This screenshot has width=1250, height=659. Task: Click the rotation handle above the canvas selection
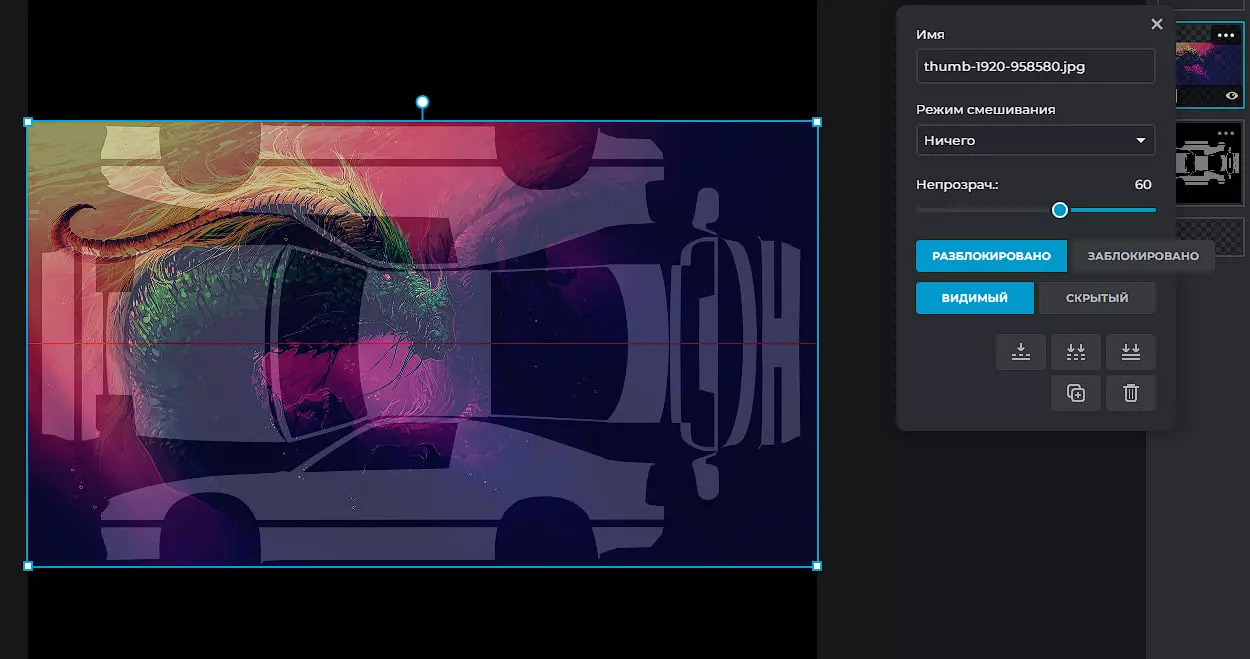point(422,102)
